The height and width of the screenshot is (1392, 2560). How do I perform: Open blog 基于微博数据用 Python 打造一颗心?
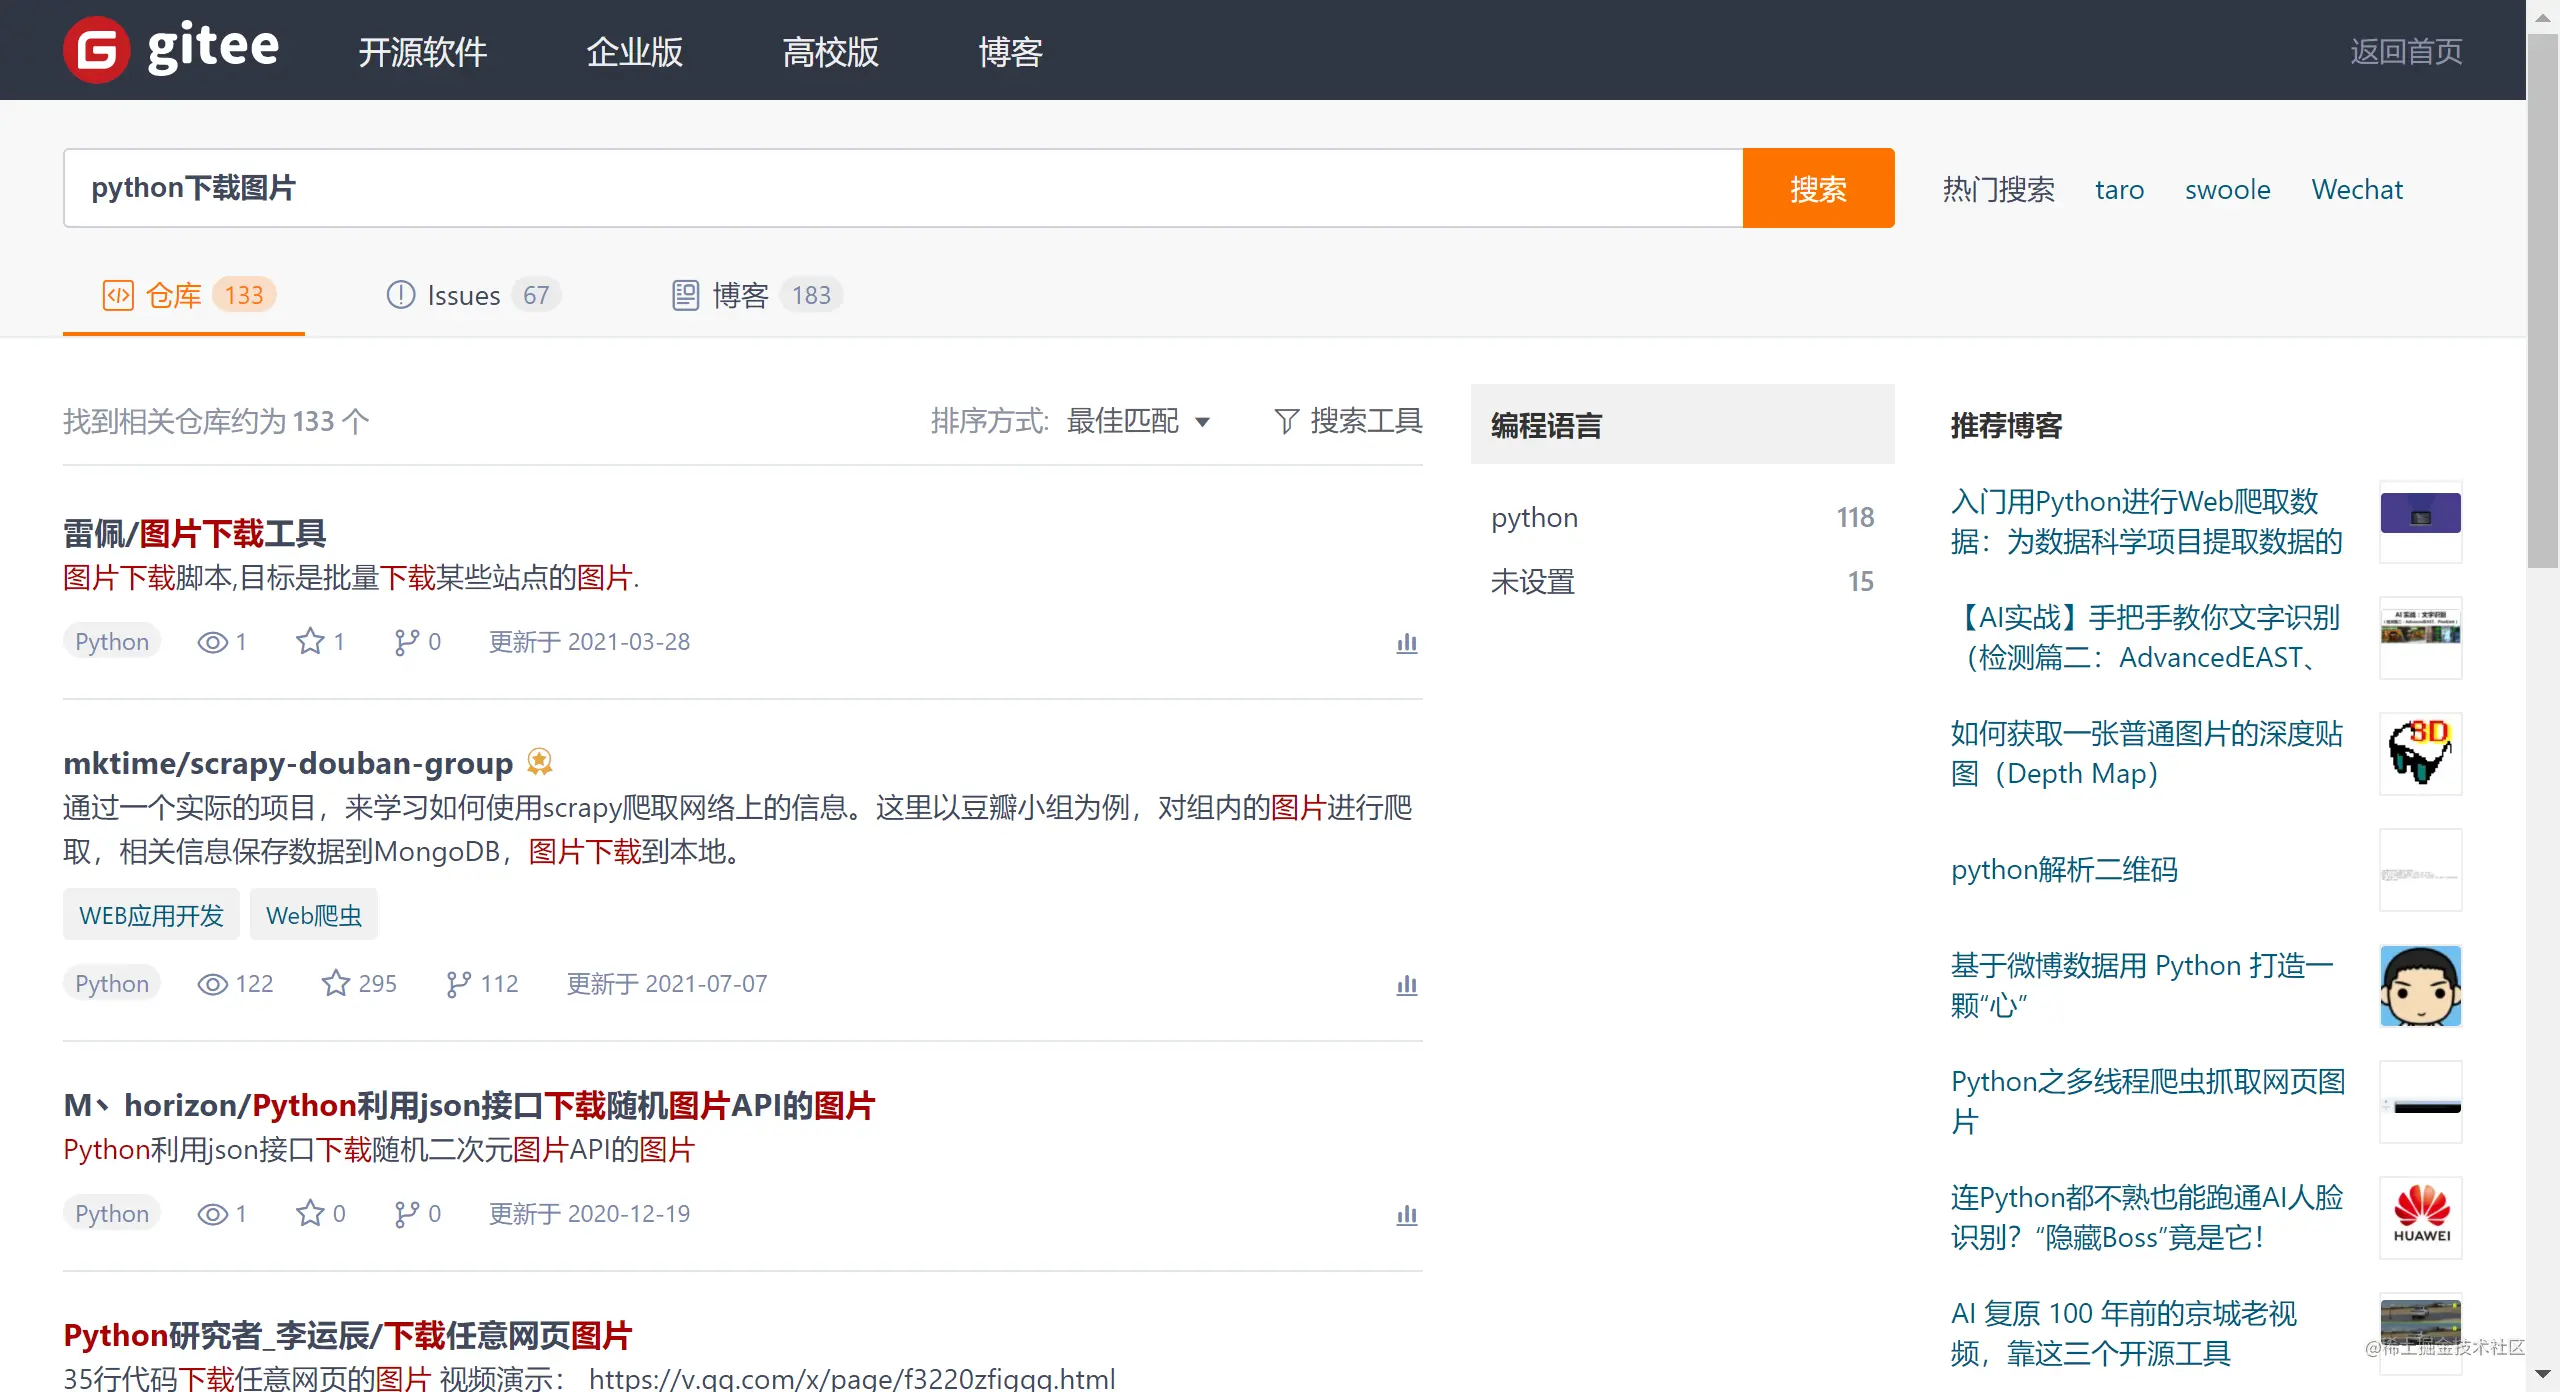[x=2142, y=985]
